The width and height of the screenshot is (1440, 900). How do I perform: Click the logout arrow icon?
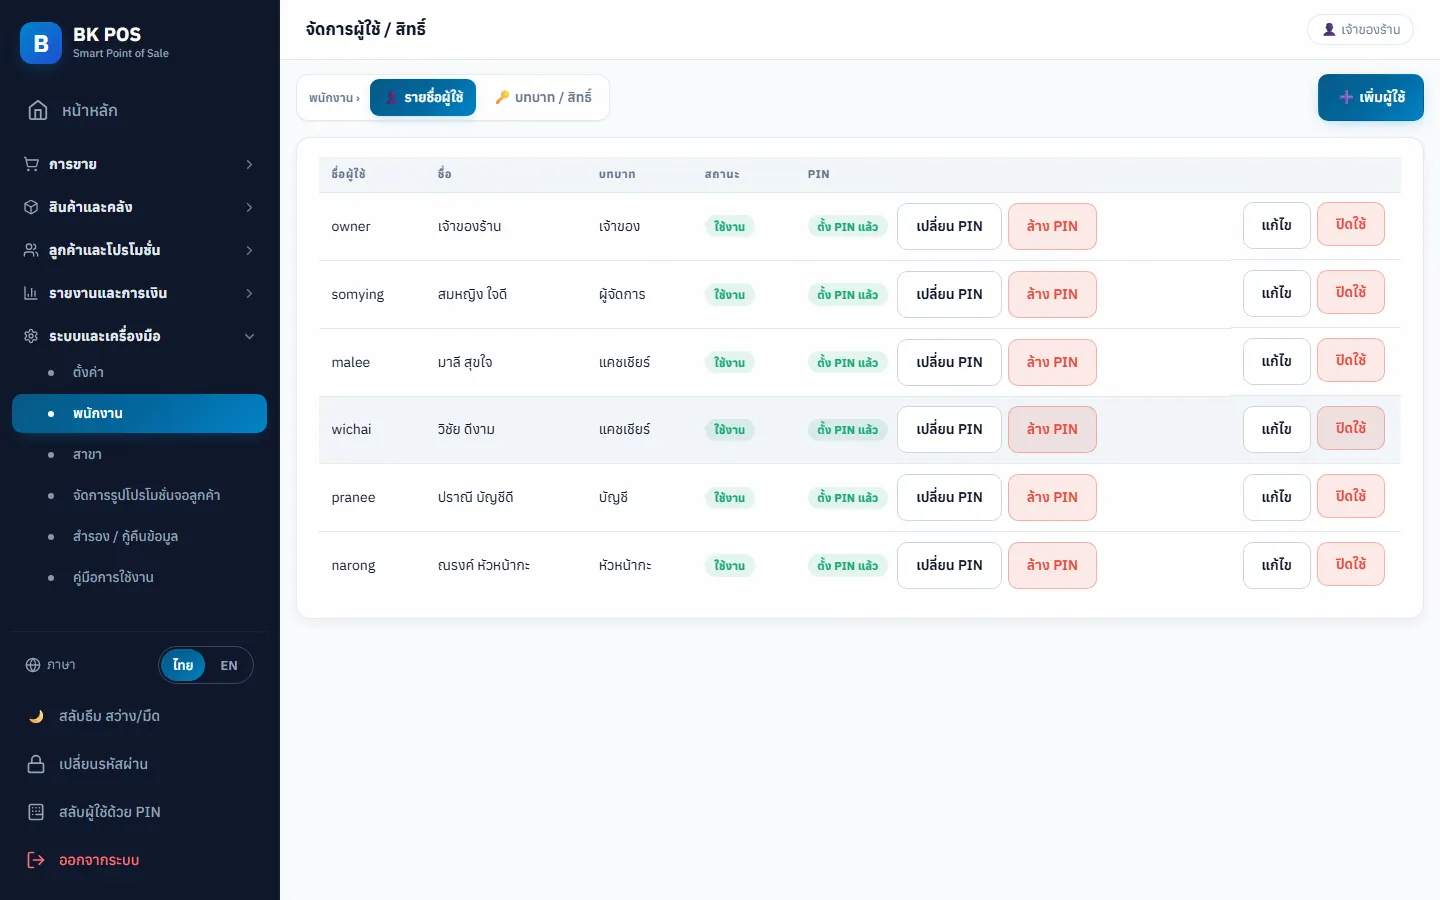(x=36, y=860)
